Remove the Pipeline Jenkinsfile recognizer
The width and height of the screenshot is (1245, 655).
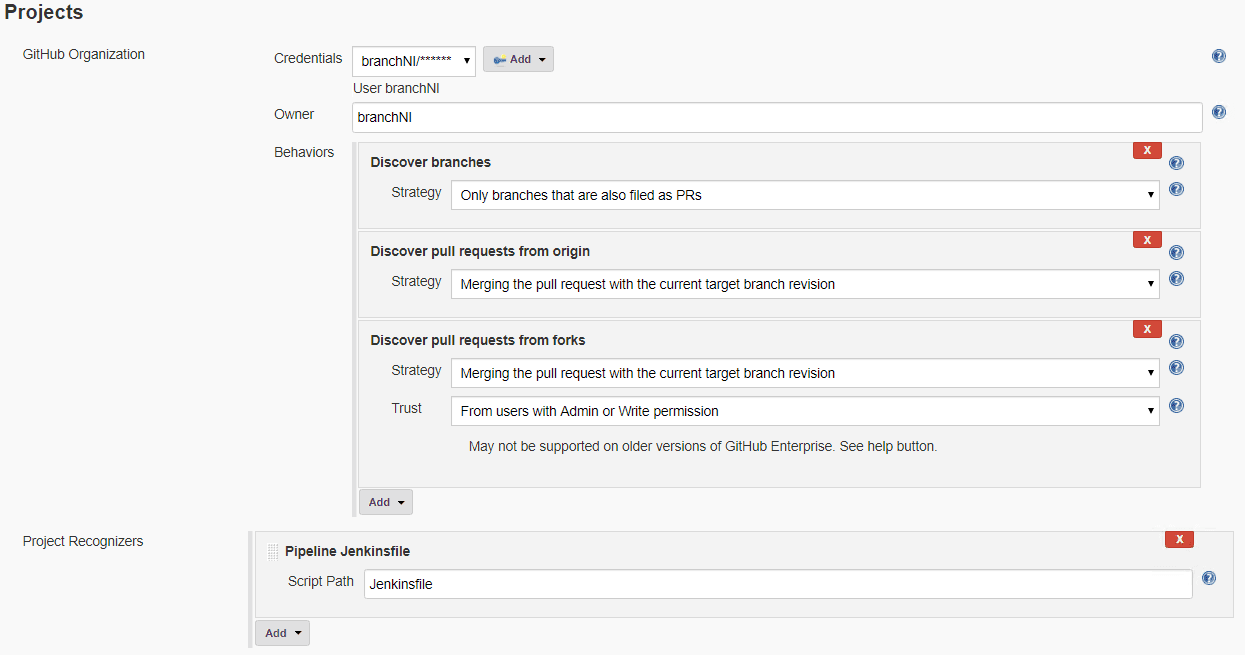[x=1178, y=539]
